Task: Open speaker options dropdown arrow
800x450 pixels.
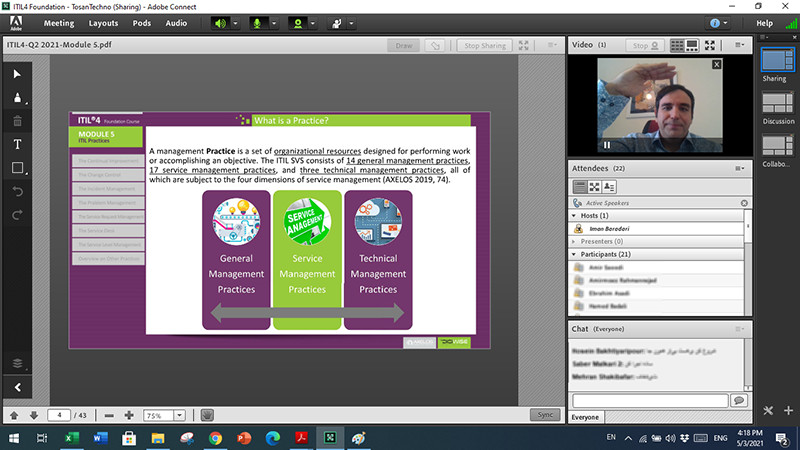Action: click(x=235, y=23)
